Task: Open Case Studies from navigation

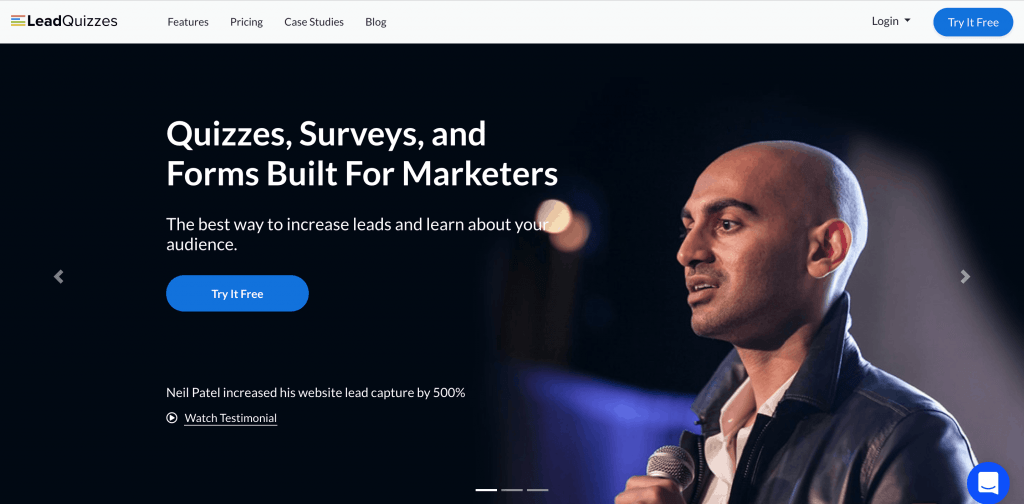Action: 314,22
